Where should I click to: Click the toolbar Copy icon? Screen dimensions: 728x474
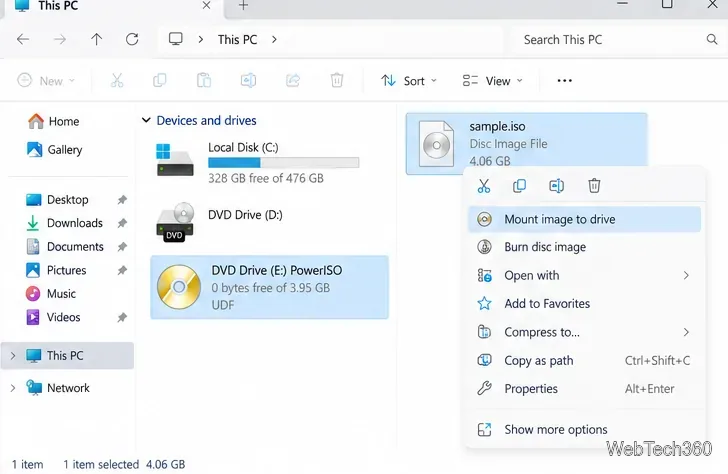point(159,80)
